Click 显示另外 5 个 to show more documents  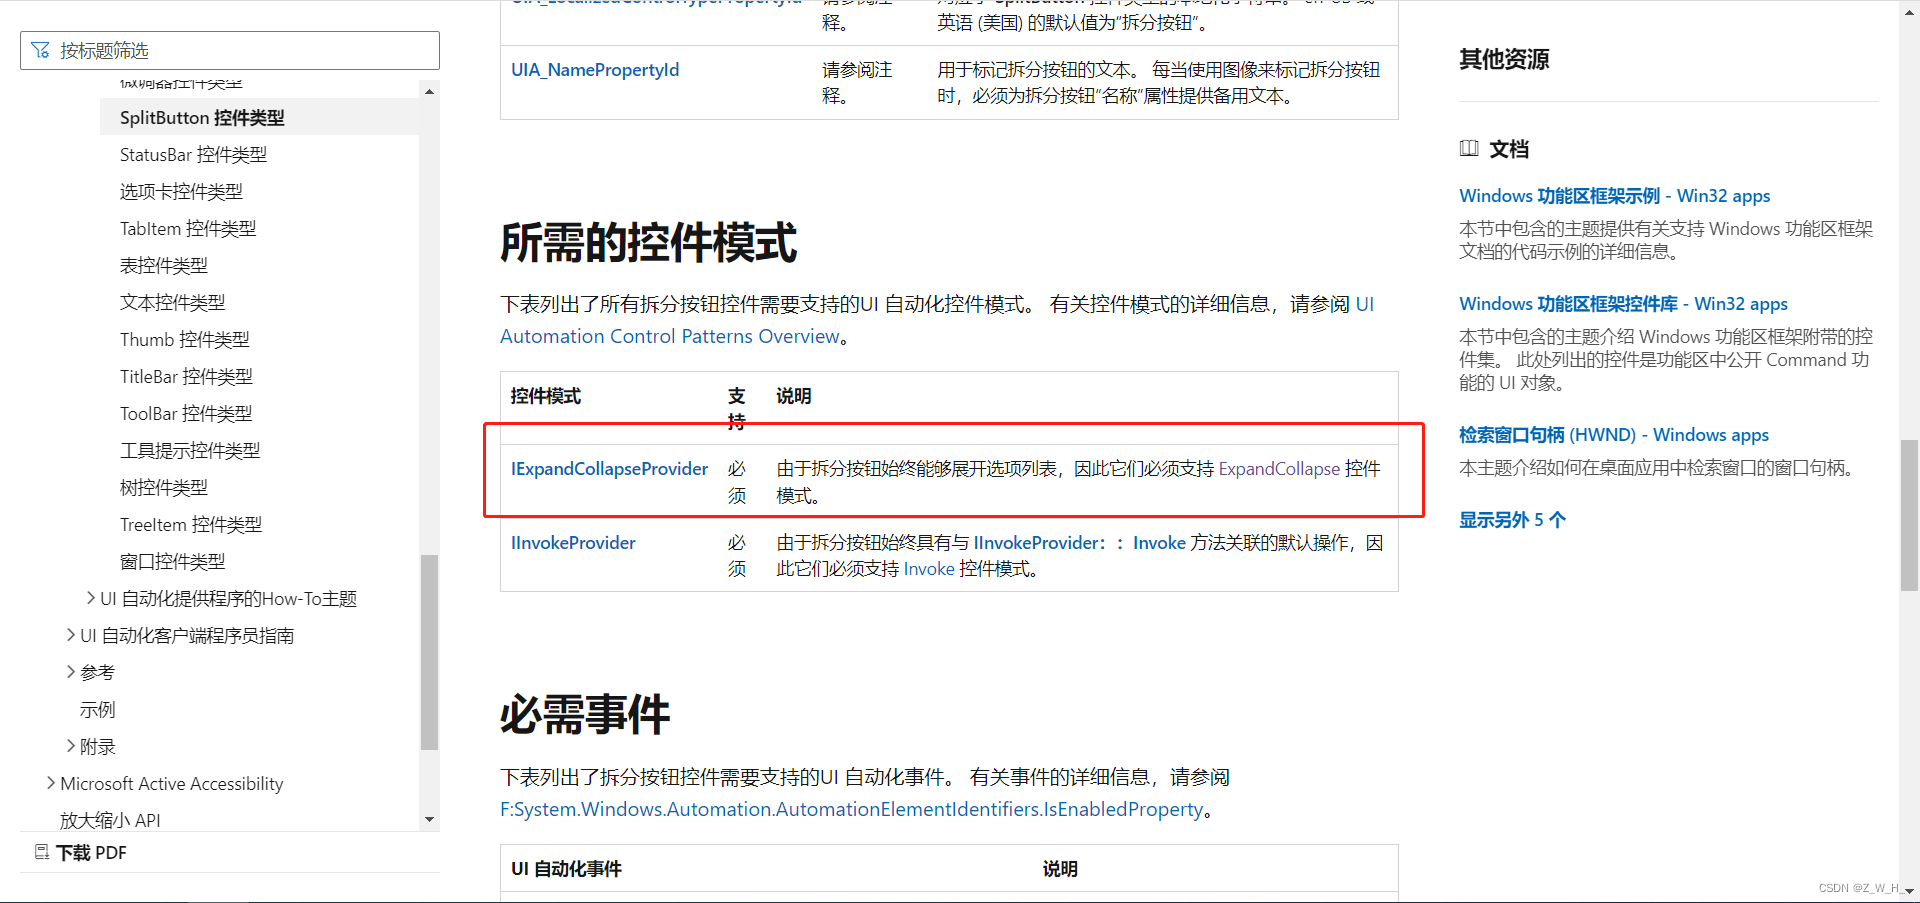point(1511,519)
